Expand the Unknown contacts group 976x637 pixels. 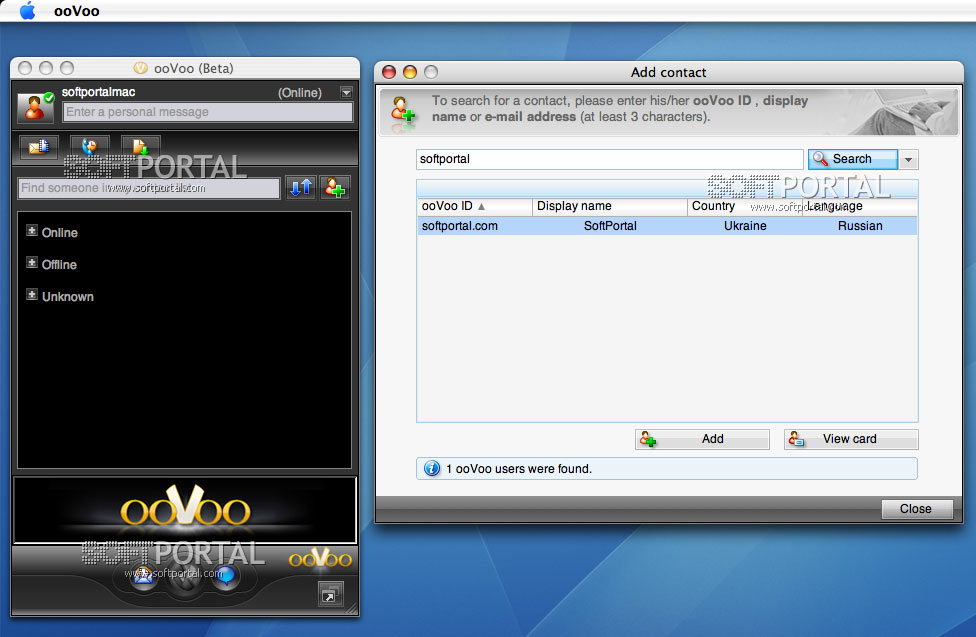[x=32, y=295]
